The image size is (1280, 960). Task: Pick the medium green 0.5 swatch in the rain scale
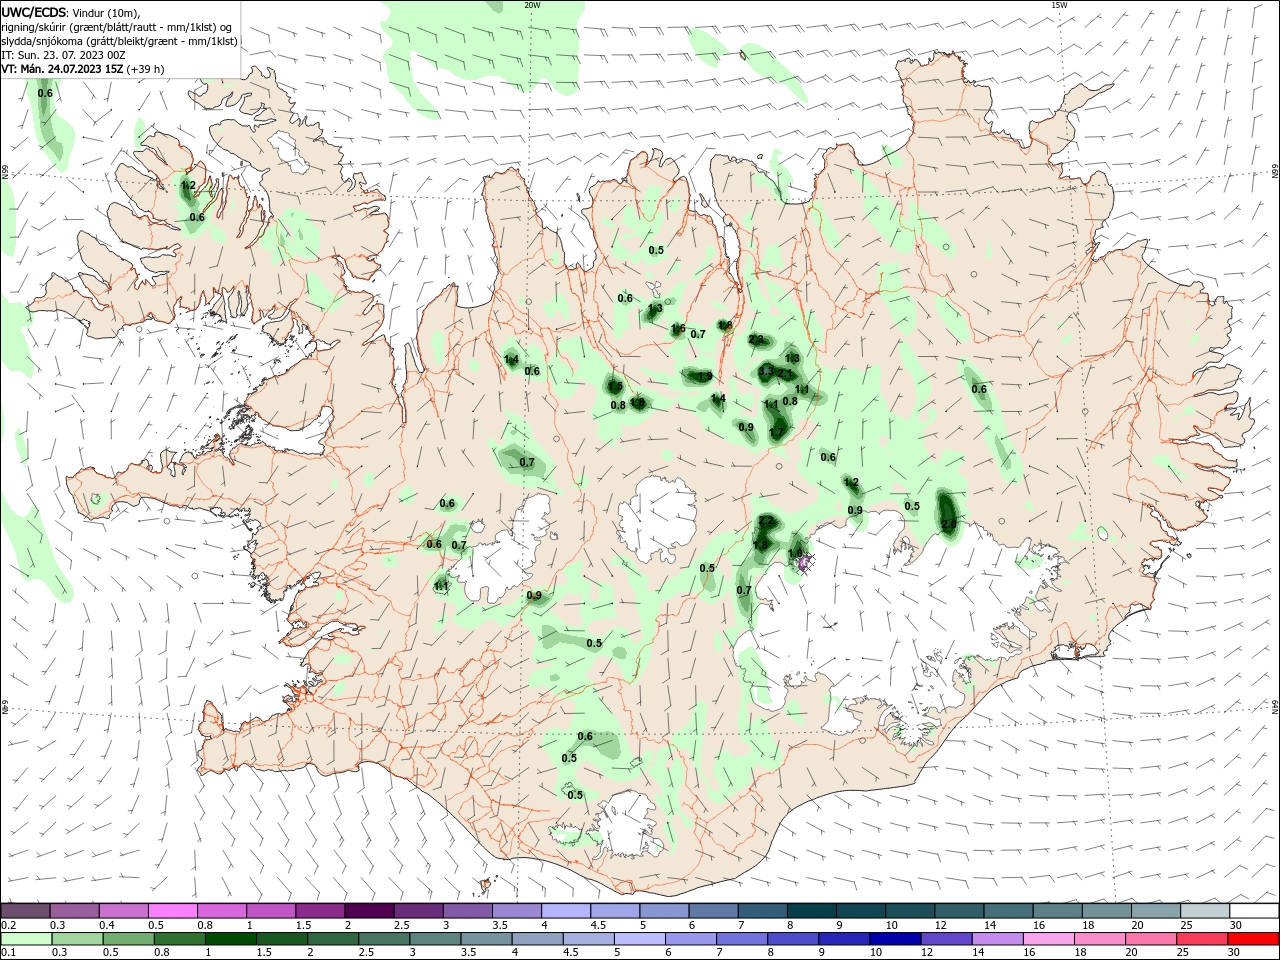click(128, 939)
